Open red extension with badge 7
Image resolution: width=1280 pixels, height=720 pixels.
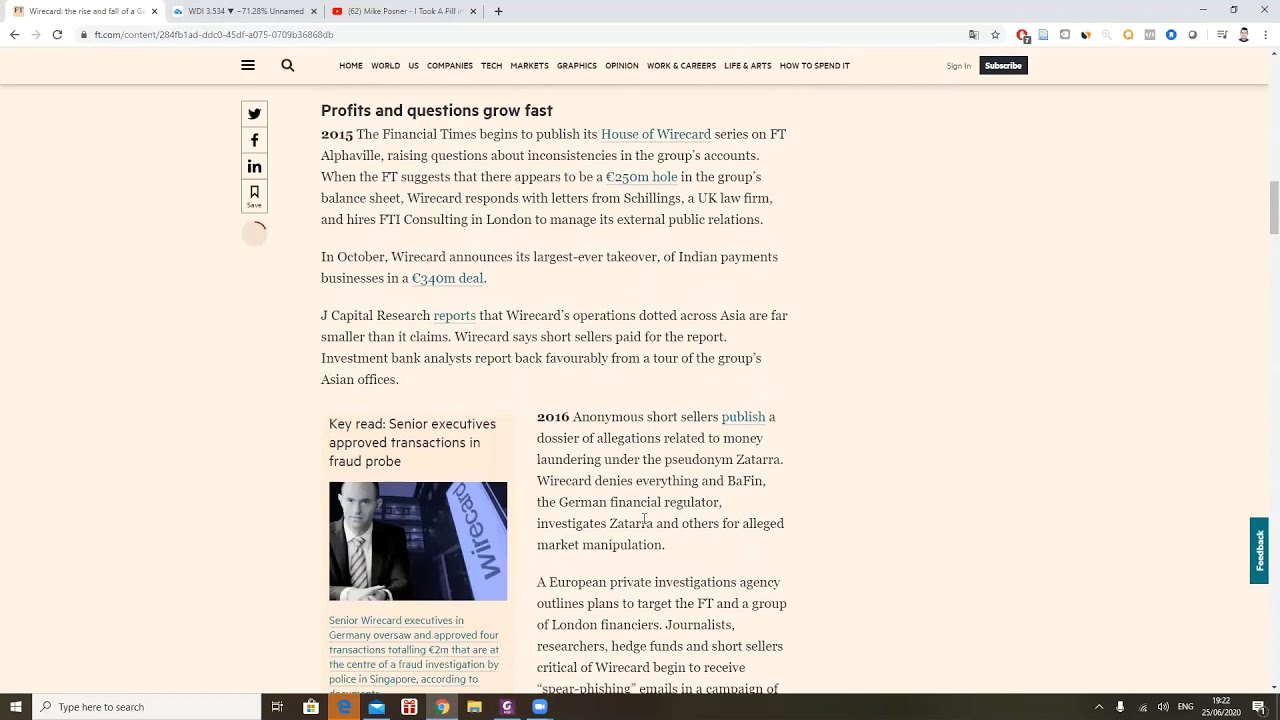(1022, 35)
